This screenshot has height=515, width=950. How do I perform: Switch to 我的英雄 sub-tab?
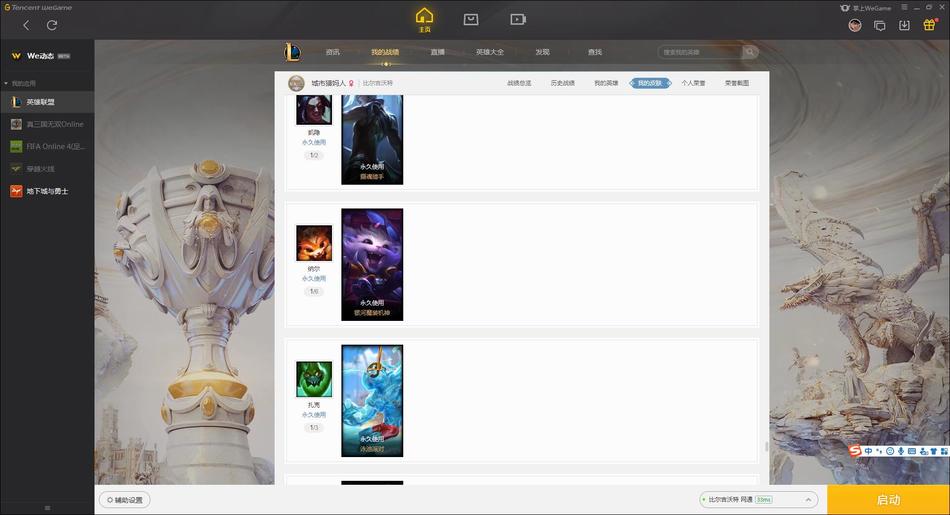click(x=606, y=83)
